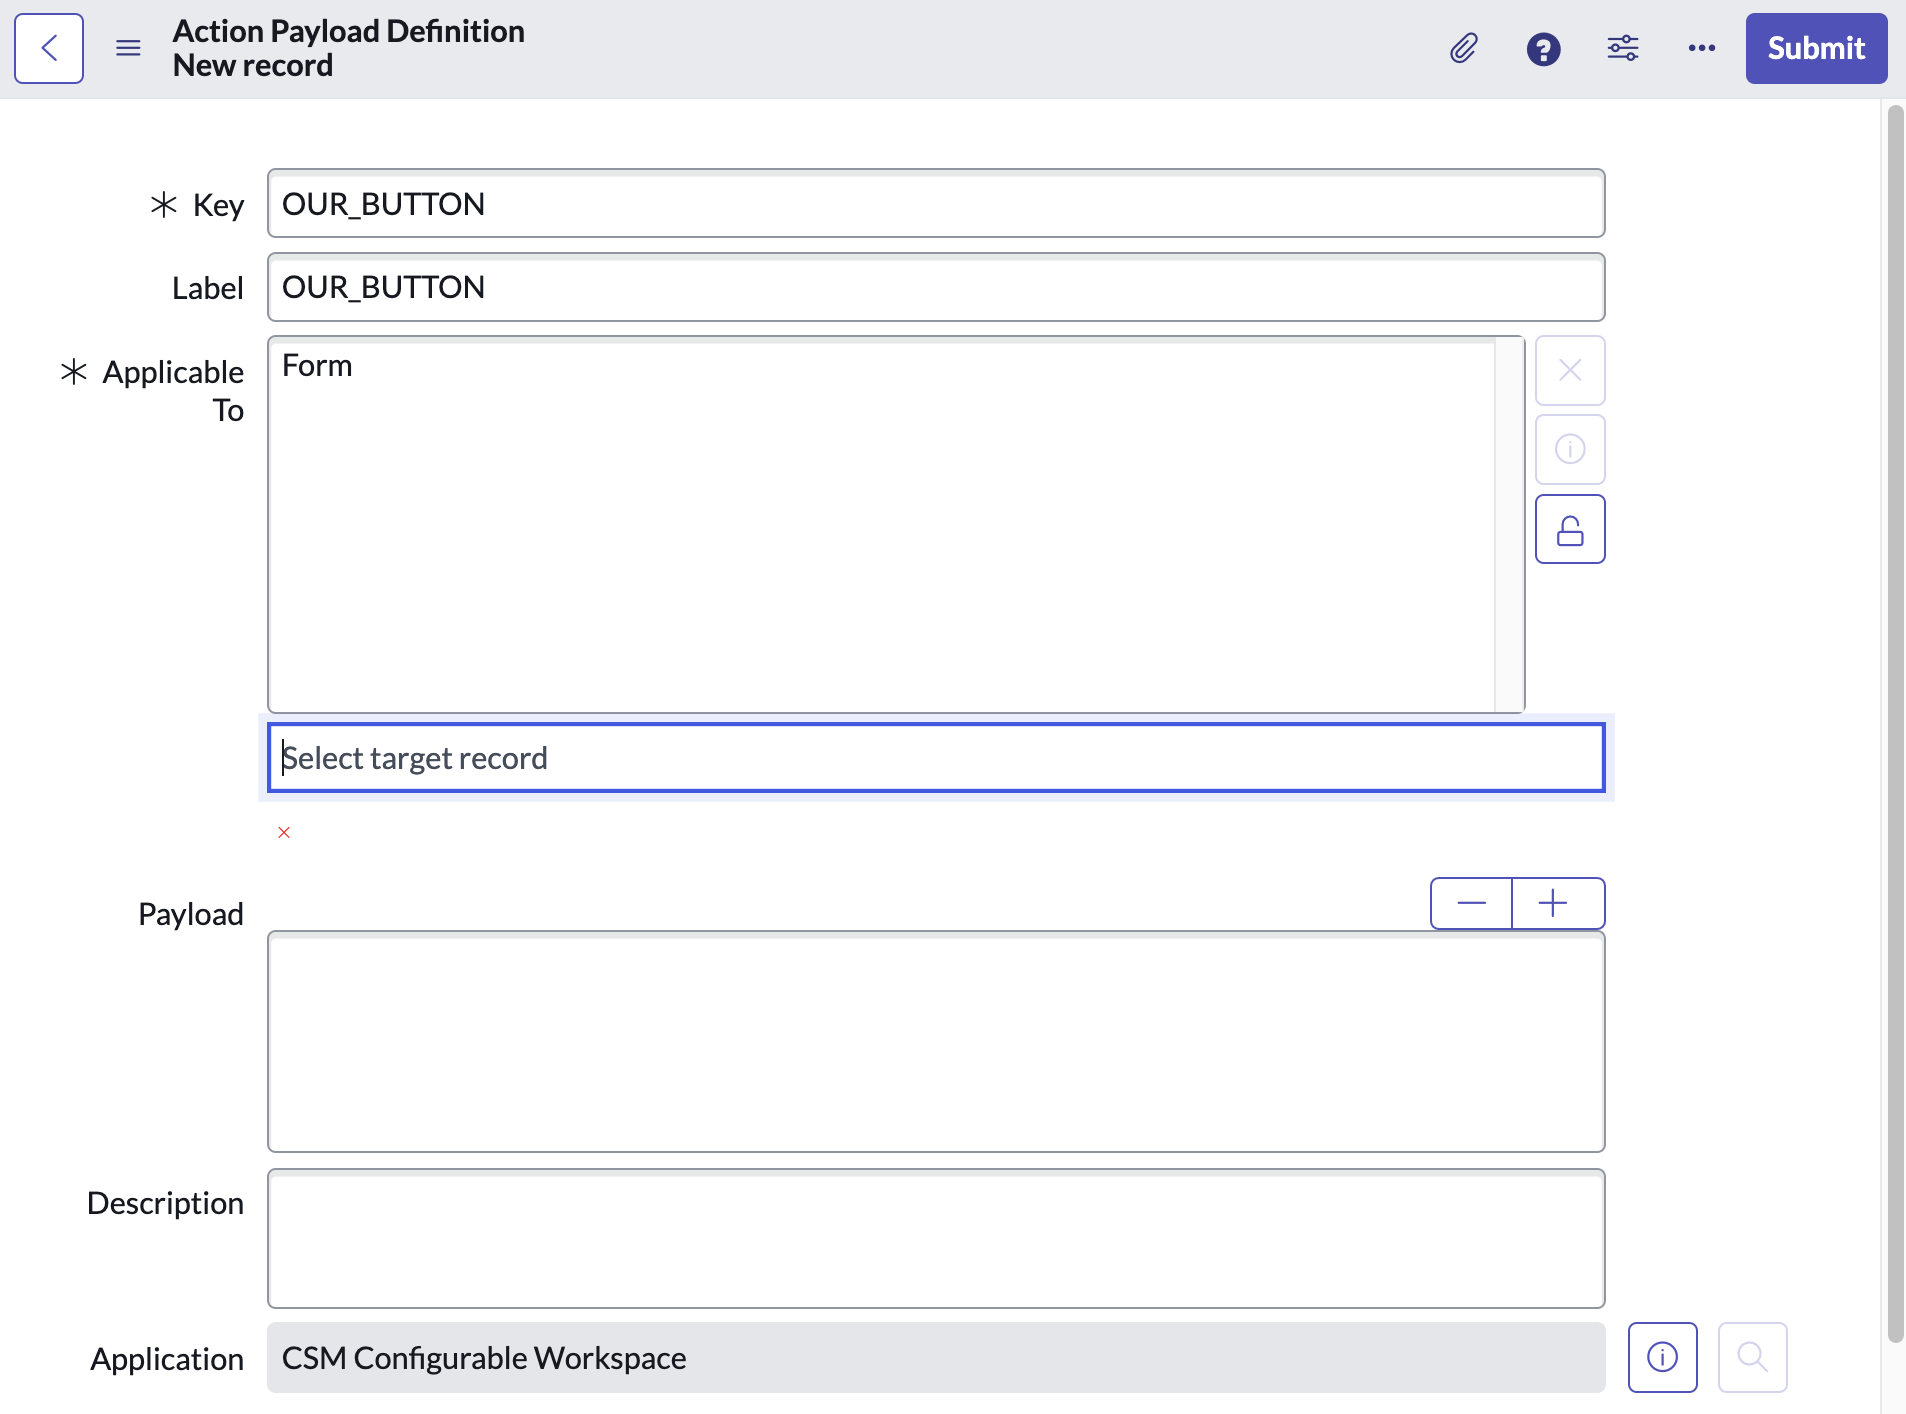Screen dimensions: 1906x1414
Task: Remove selected Applicable To item with X
Action: 1570,371
